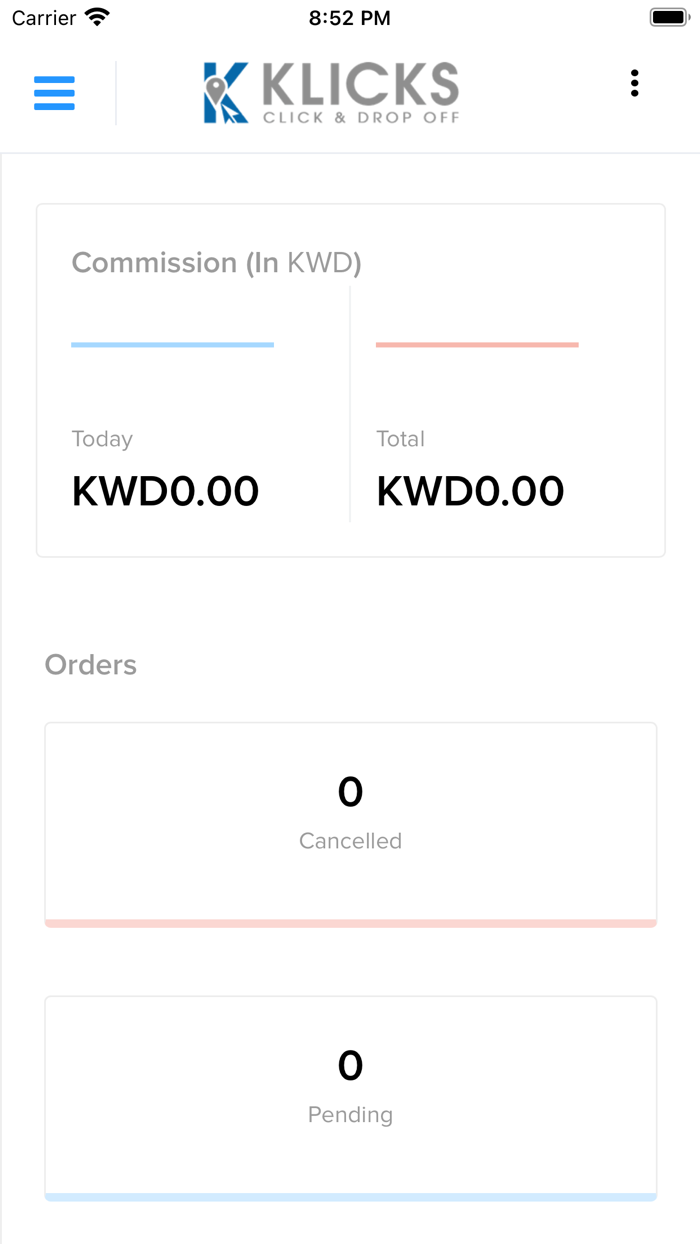Tap the Klicks logo

[330, 92]
